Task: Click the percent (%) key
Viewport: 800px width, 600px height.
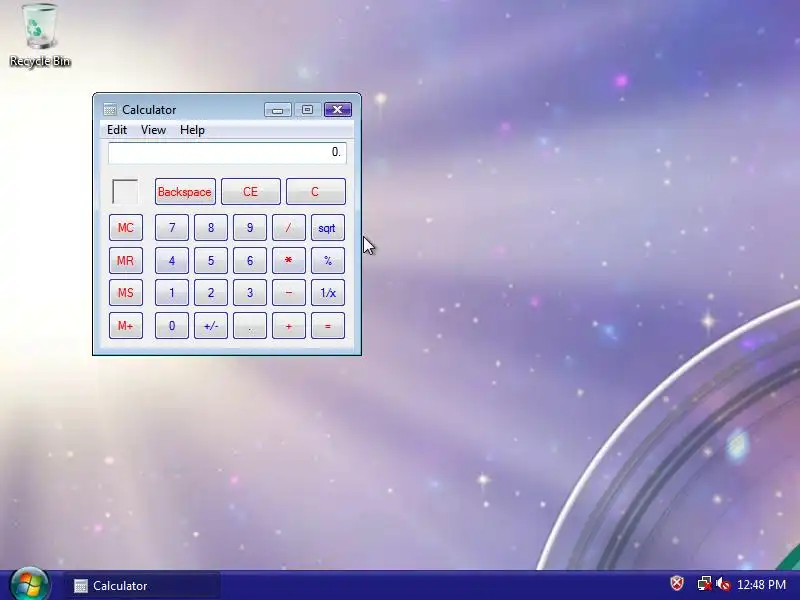Action: [328, 261]
